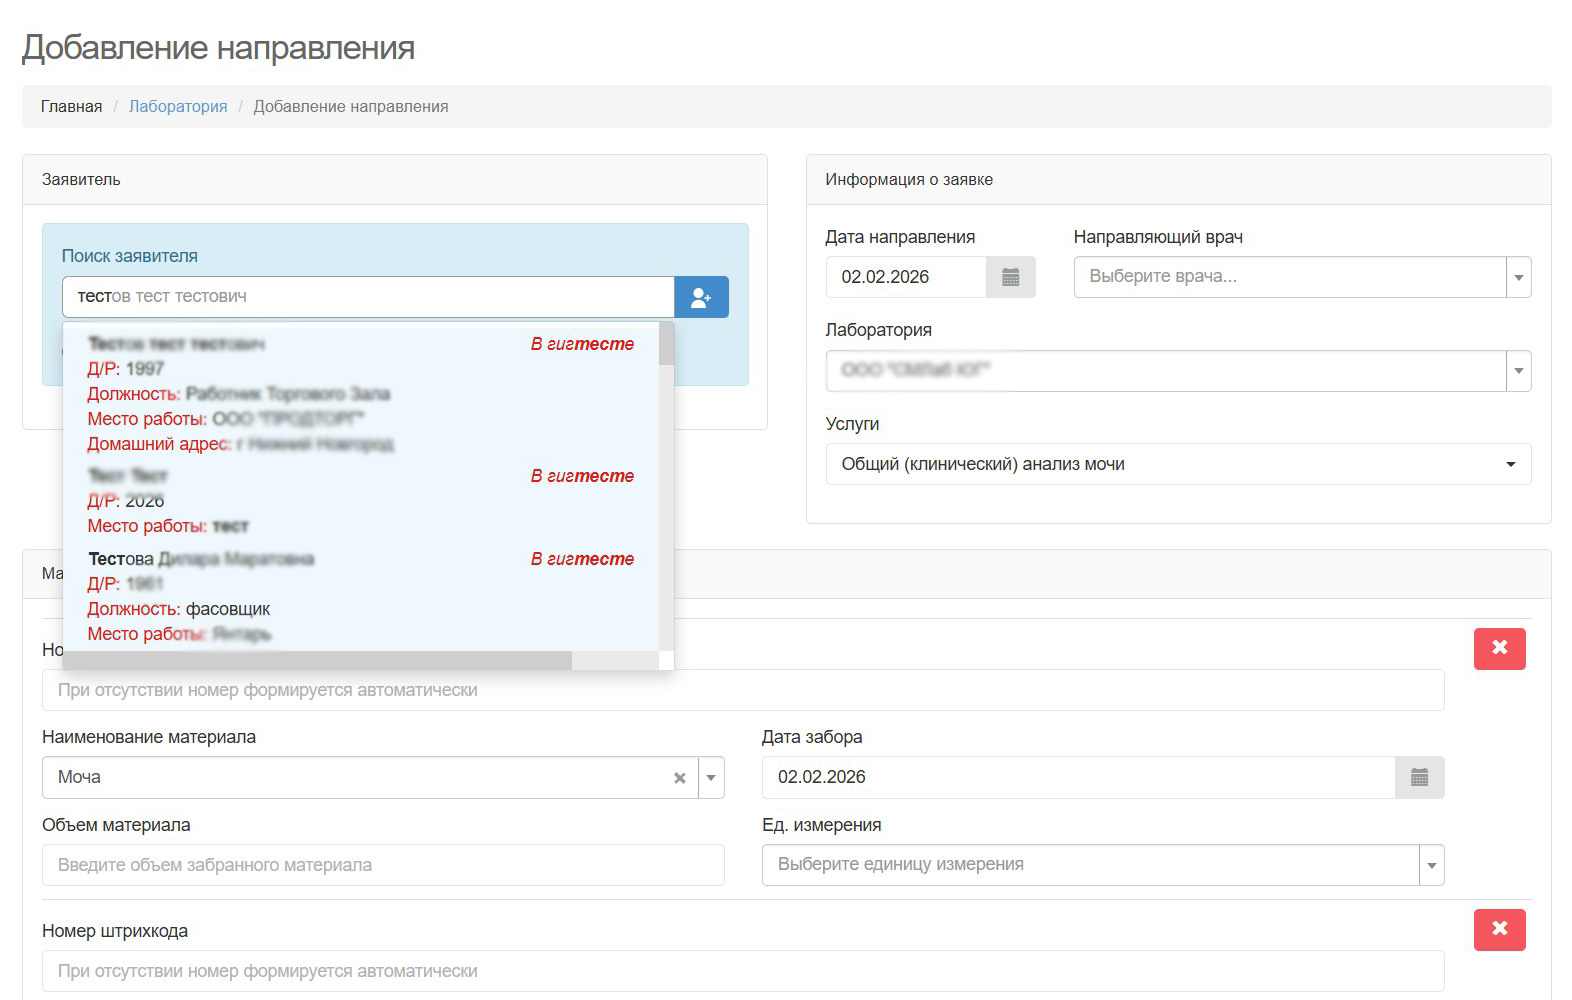Image resolution: width=1572 pixels, height=1000 pixels.
Task: Expand the Наименование материала dropdown arrow
Action: point(711,778)
